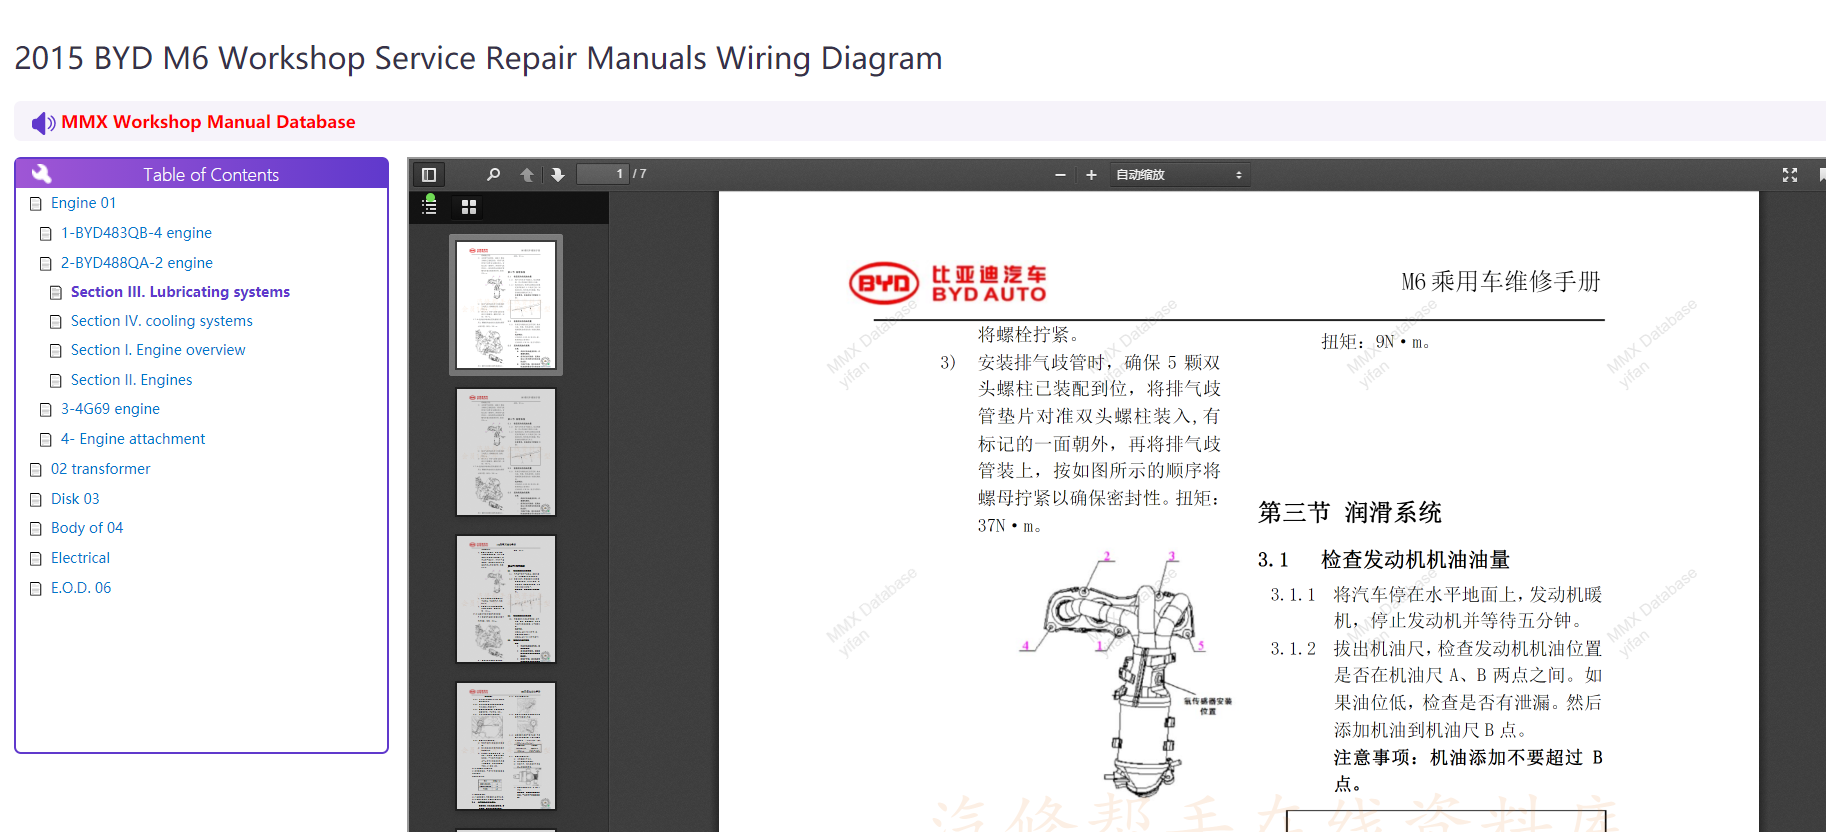
Task: Click the document icon beside Disk 03
Action: (x=36, y=500)
